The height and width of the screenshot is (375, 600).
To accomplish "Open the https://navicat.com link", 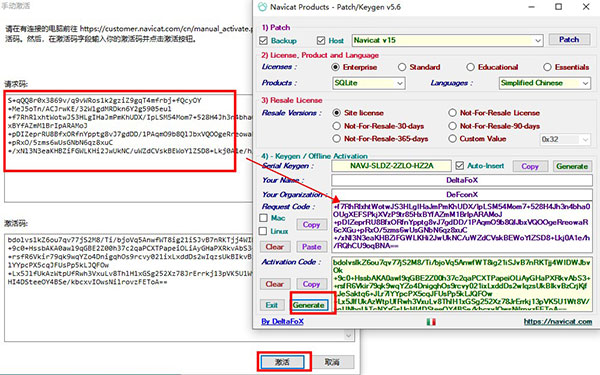I will (558, 322).
